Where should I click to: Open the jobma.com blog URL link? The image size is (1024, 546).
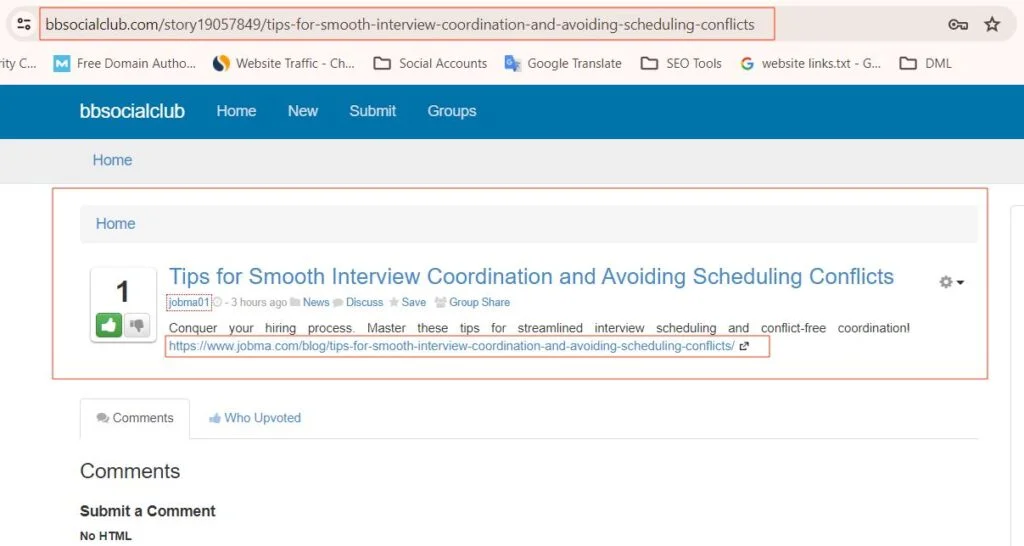(451, 346)
